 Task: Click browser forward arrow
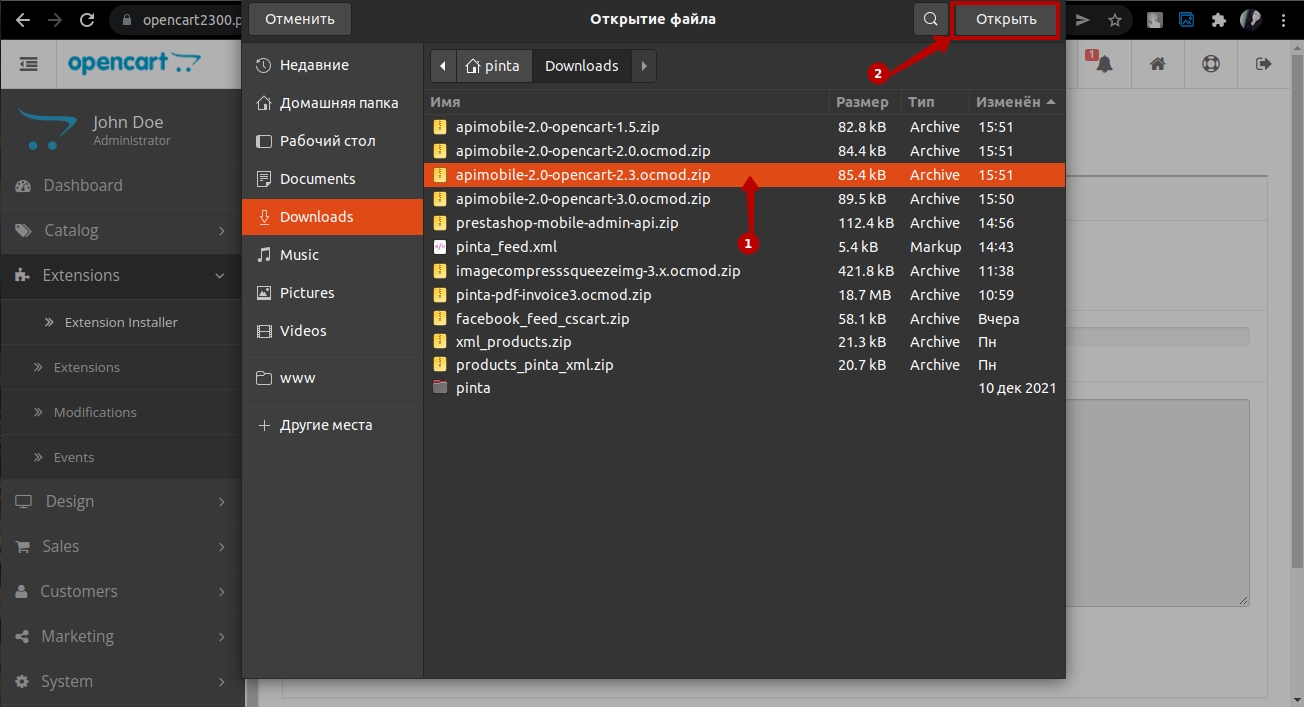(x=54, y=19)
